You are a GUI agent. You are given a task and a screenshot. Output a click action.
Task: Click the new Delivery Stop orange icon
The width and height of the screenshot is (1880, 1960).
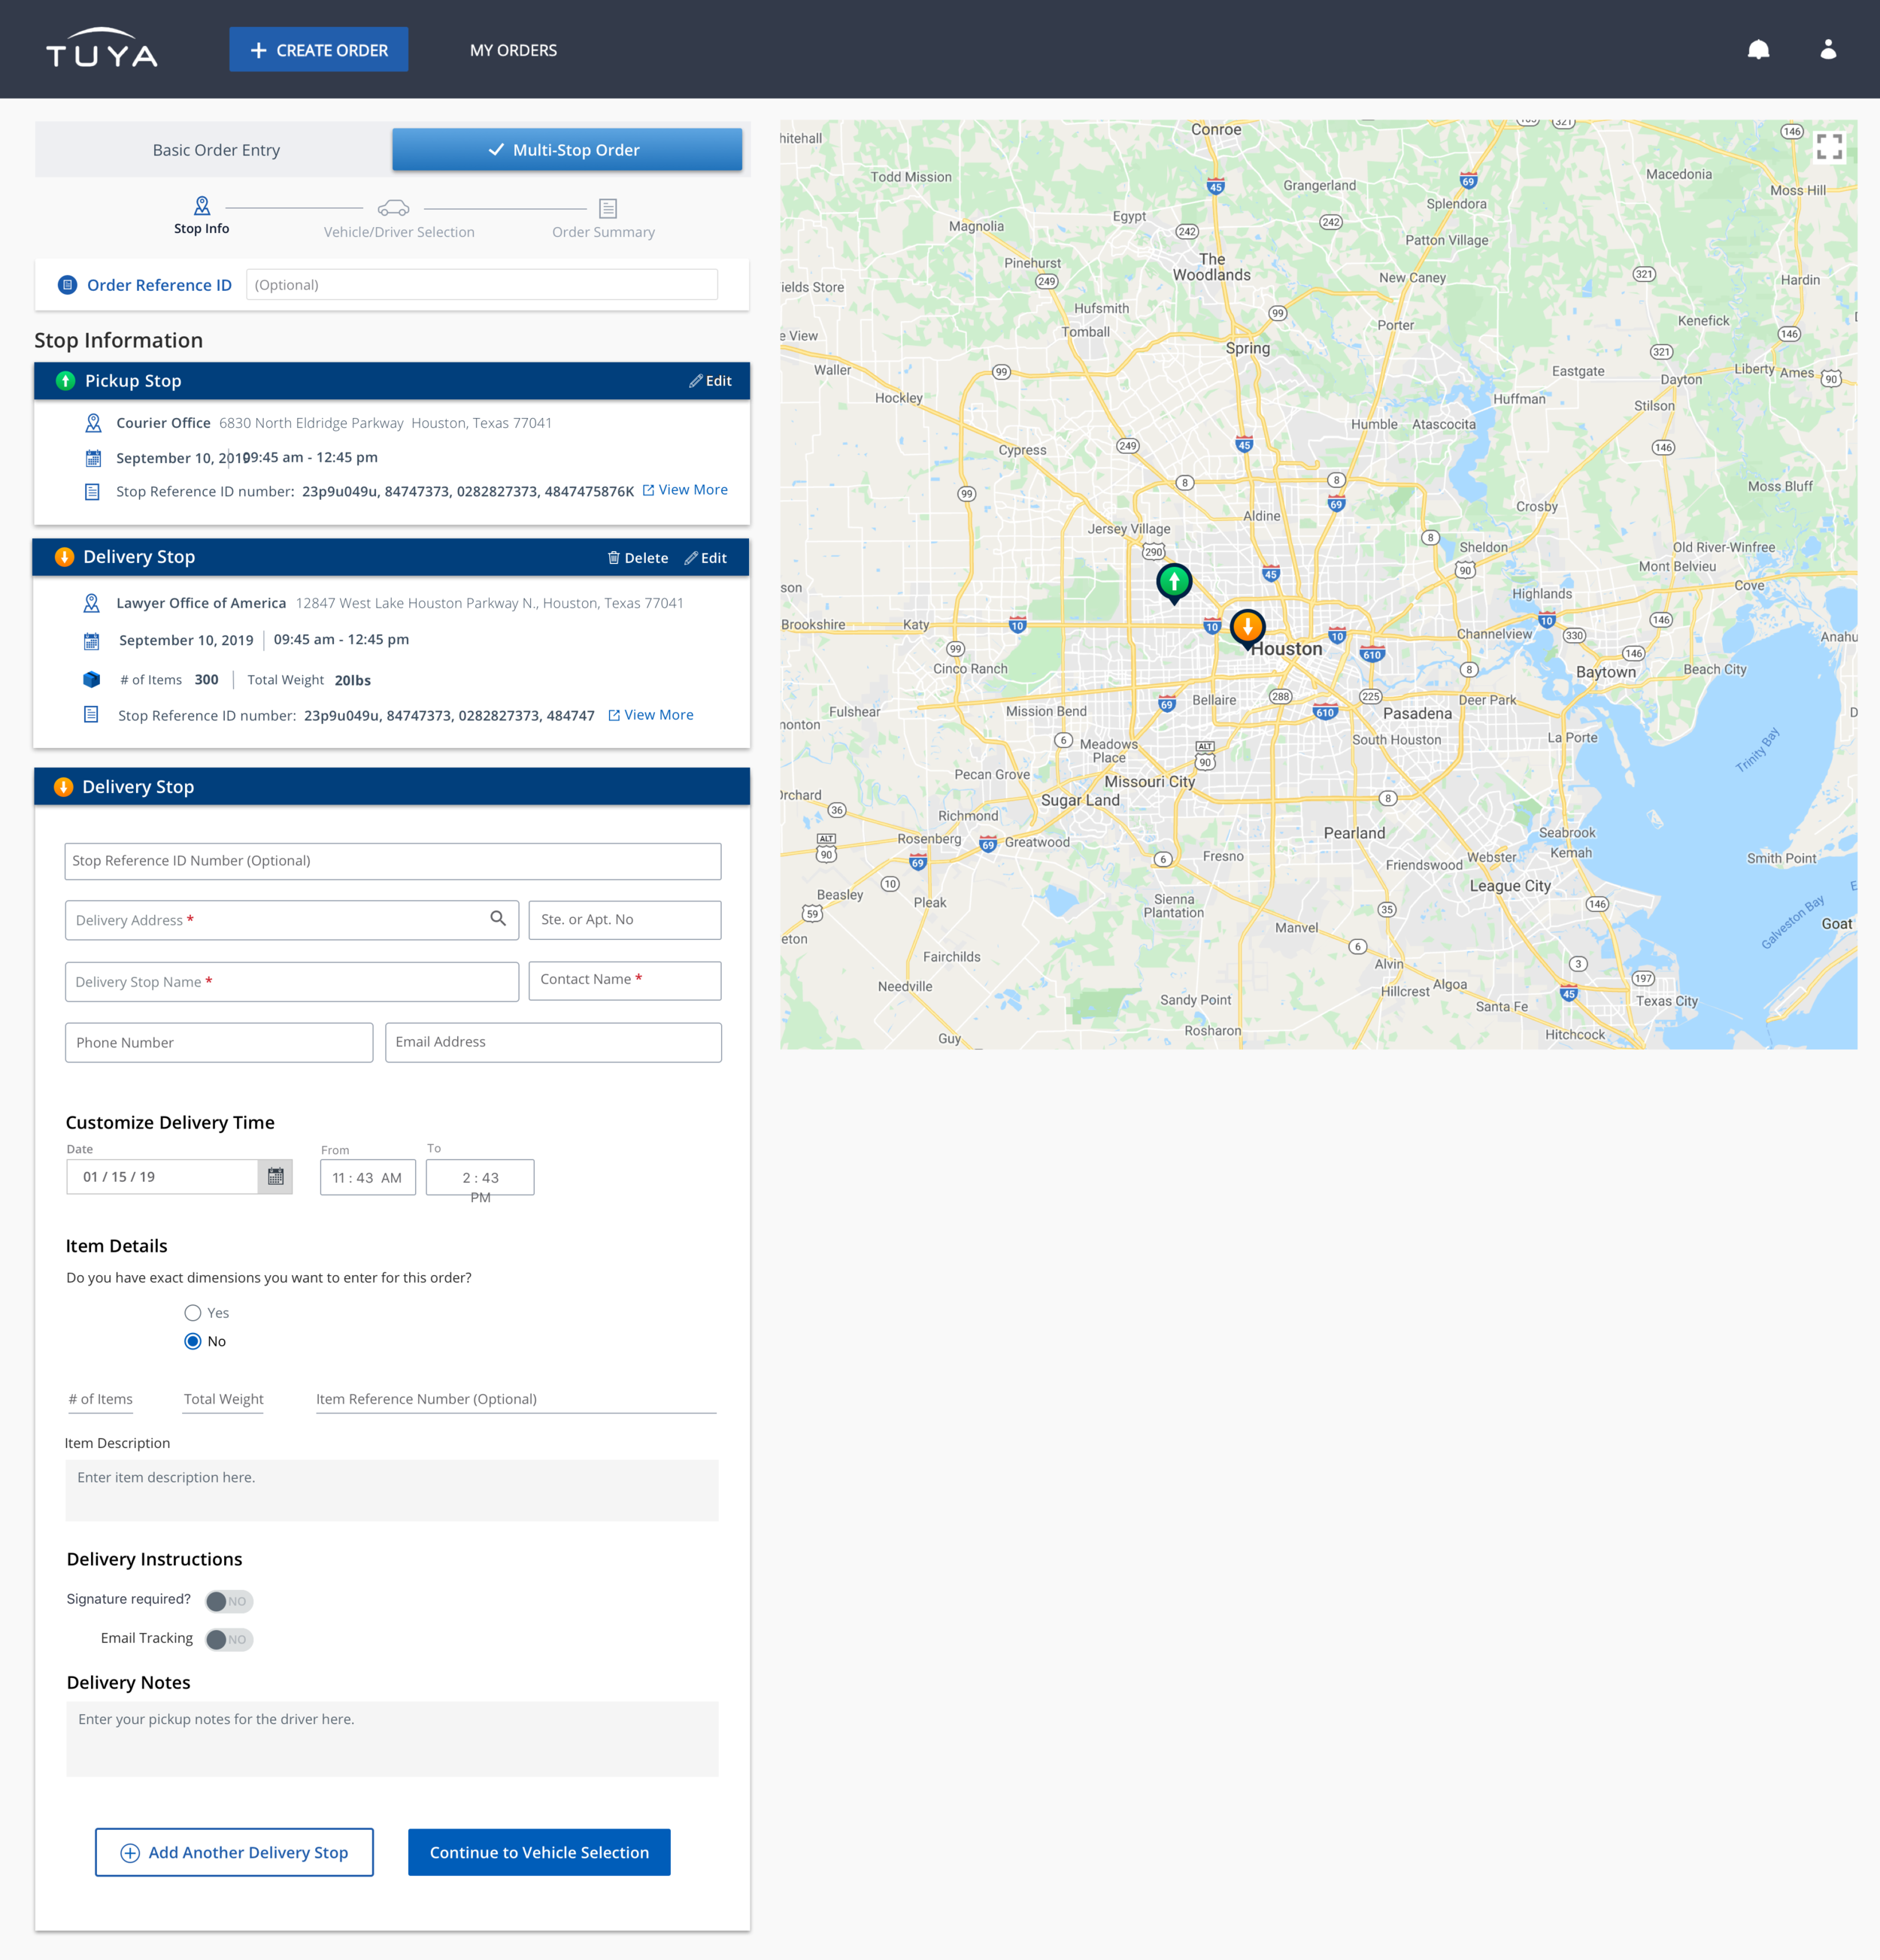[x=63, y=787]
